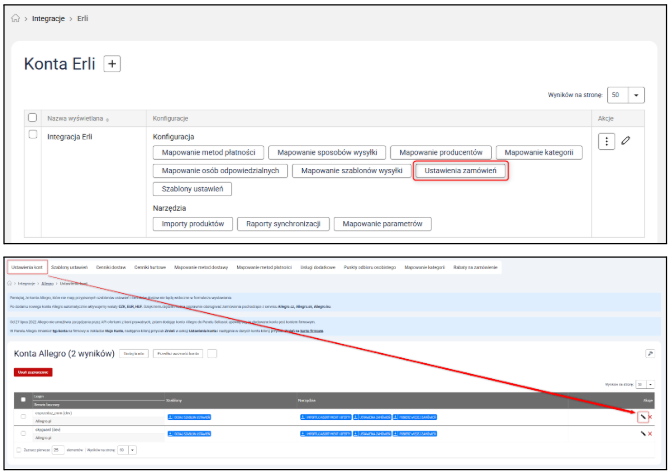Edit Integracja Erli with the pencil icon
The height and width of the screenshot is (472, 670).
(x=626, y=141)
